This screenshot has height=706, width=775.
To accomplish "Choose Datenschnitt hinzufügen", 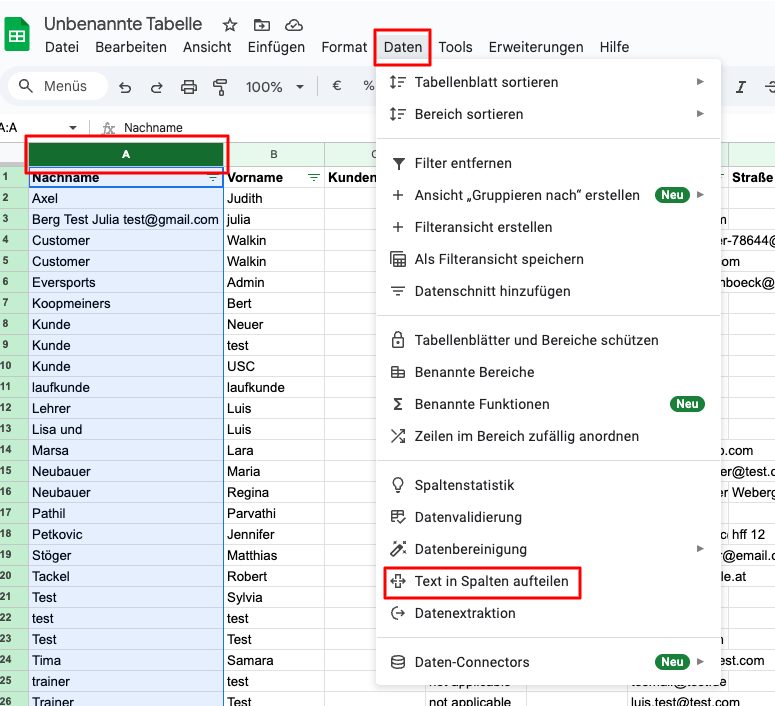I will pyautogui.click(x=548, y=291).
